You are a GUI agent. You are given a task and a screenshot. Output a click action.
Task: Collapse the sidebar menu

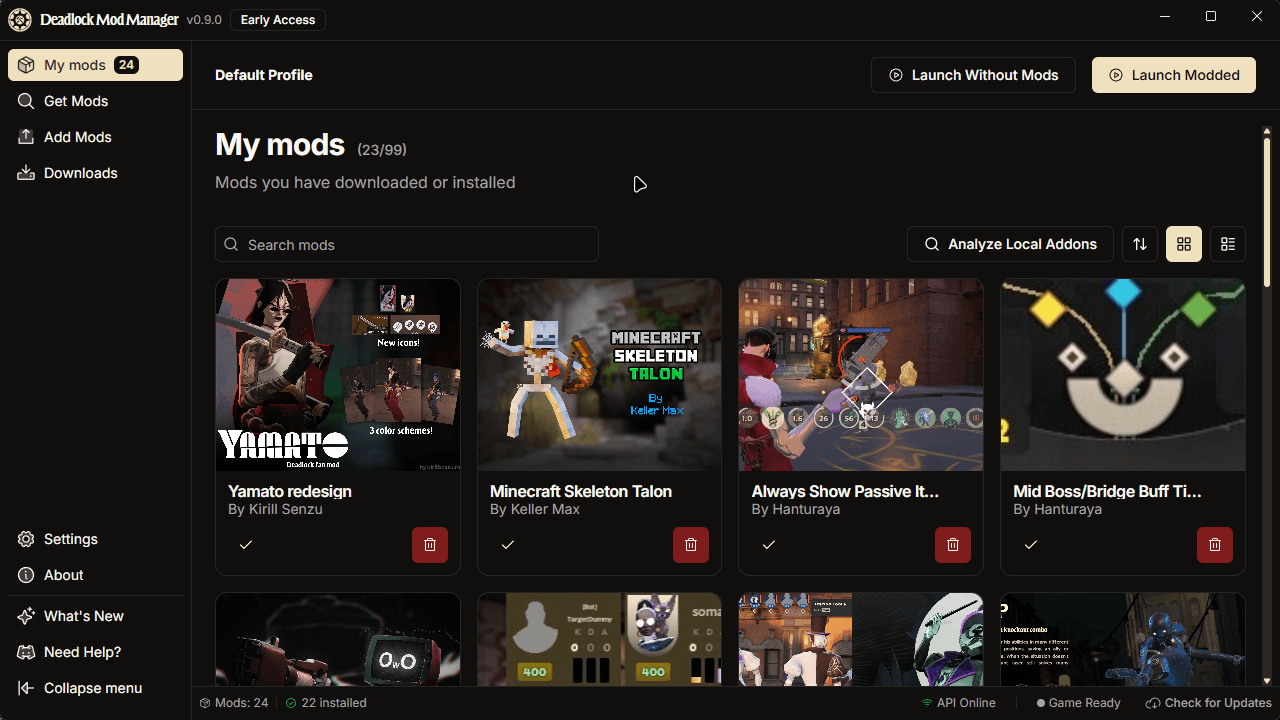pos(92,688)
